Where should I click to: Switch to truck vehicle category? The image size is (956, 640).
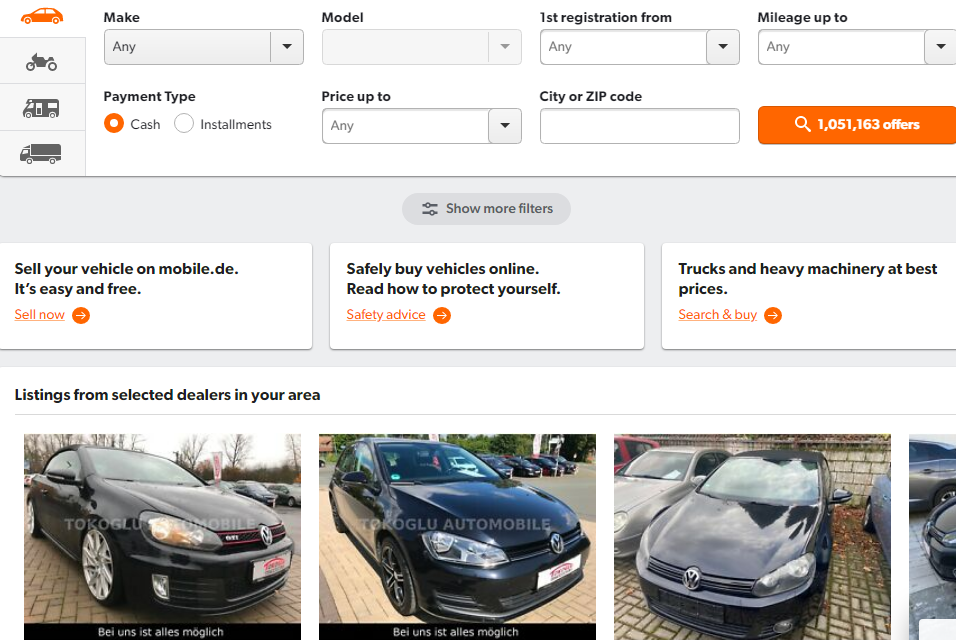tap(42, 153)
